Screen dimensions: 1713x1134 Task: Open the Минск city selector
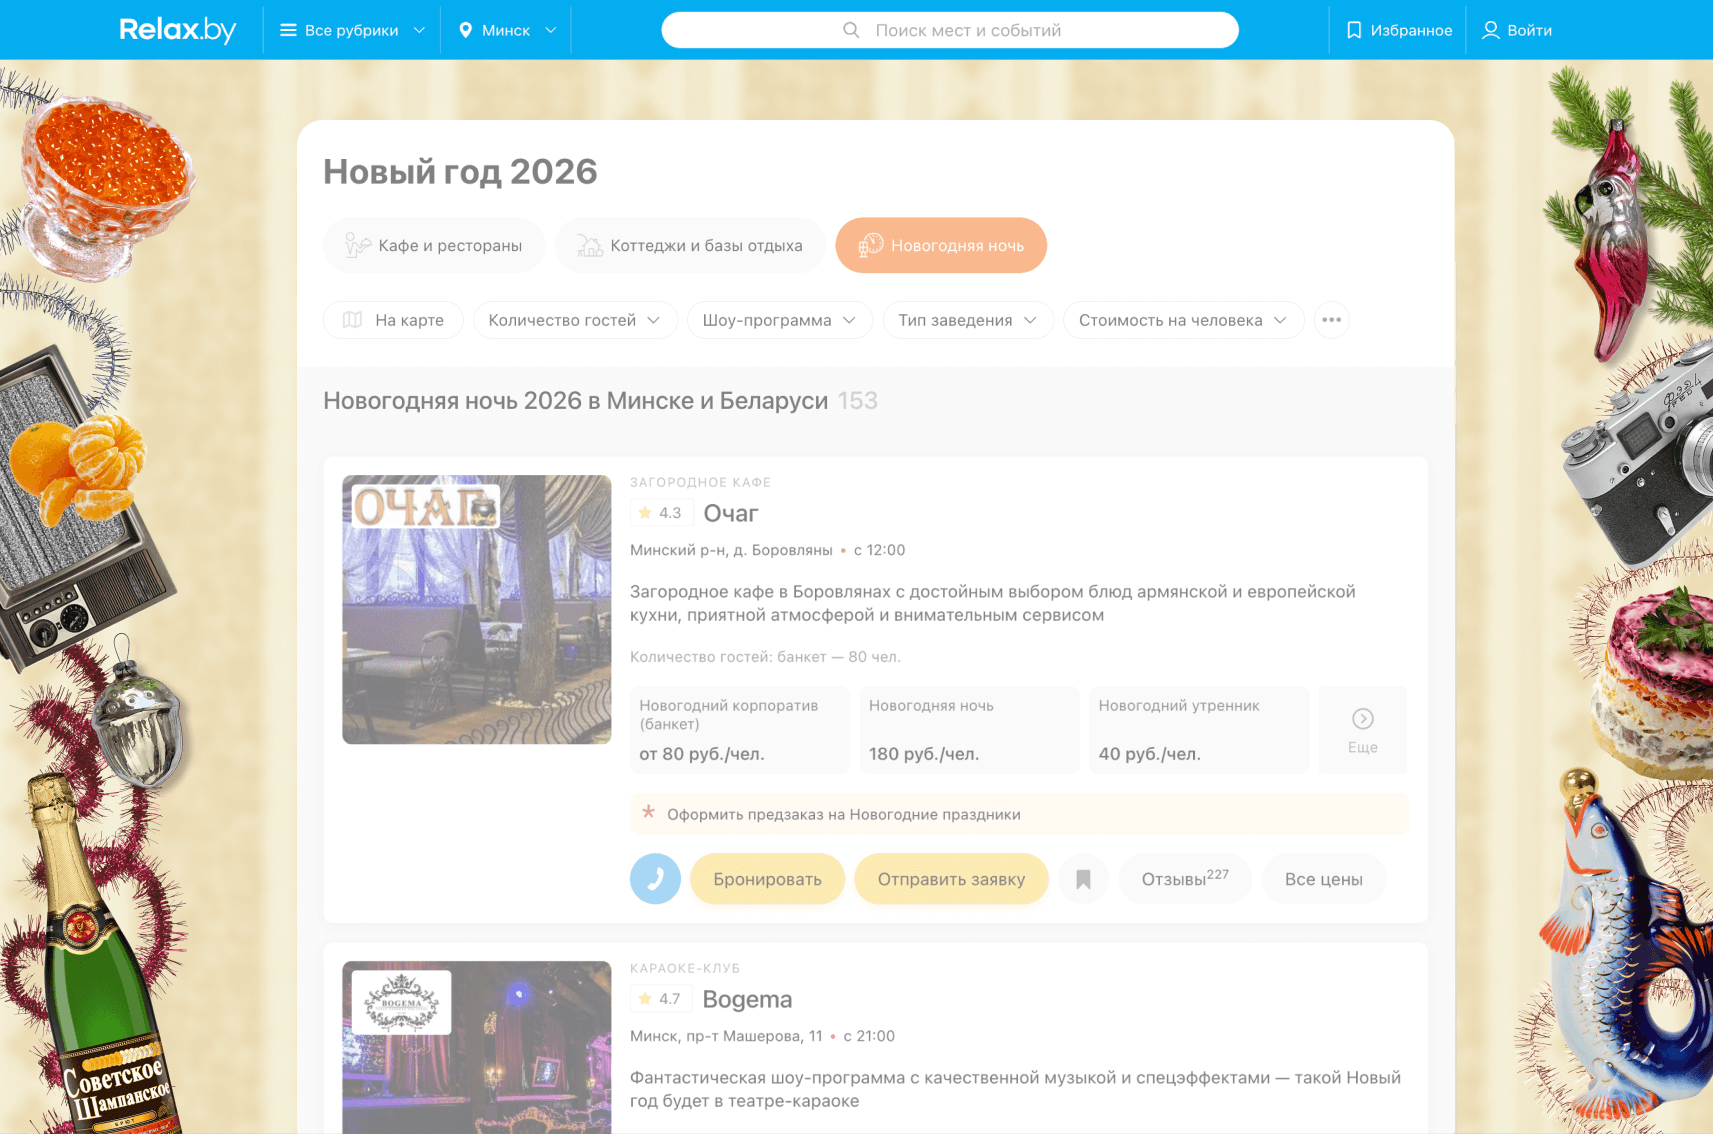click(x=506, y=30)
